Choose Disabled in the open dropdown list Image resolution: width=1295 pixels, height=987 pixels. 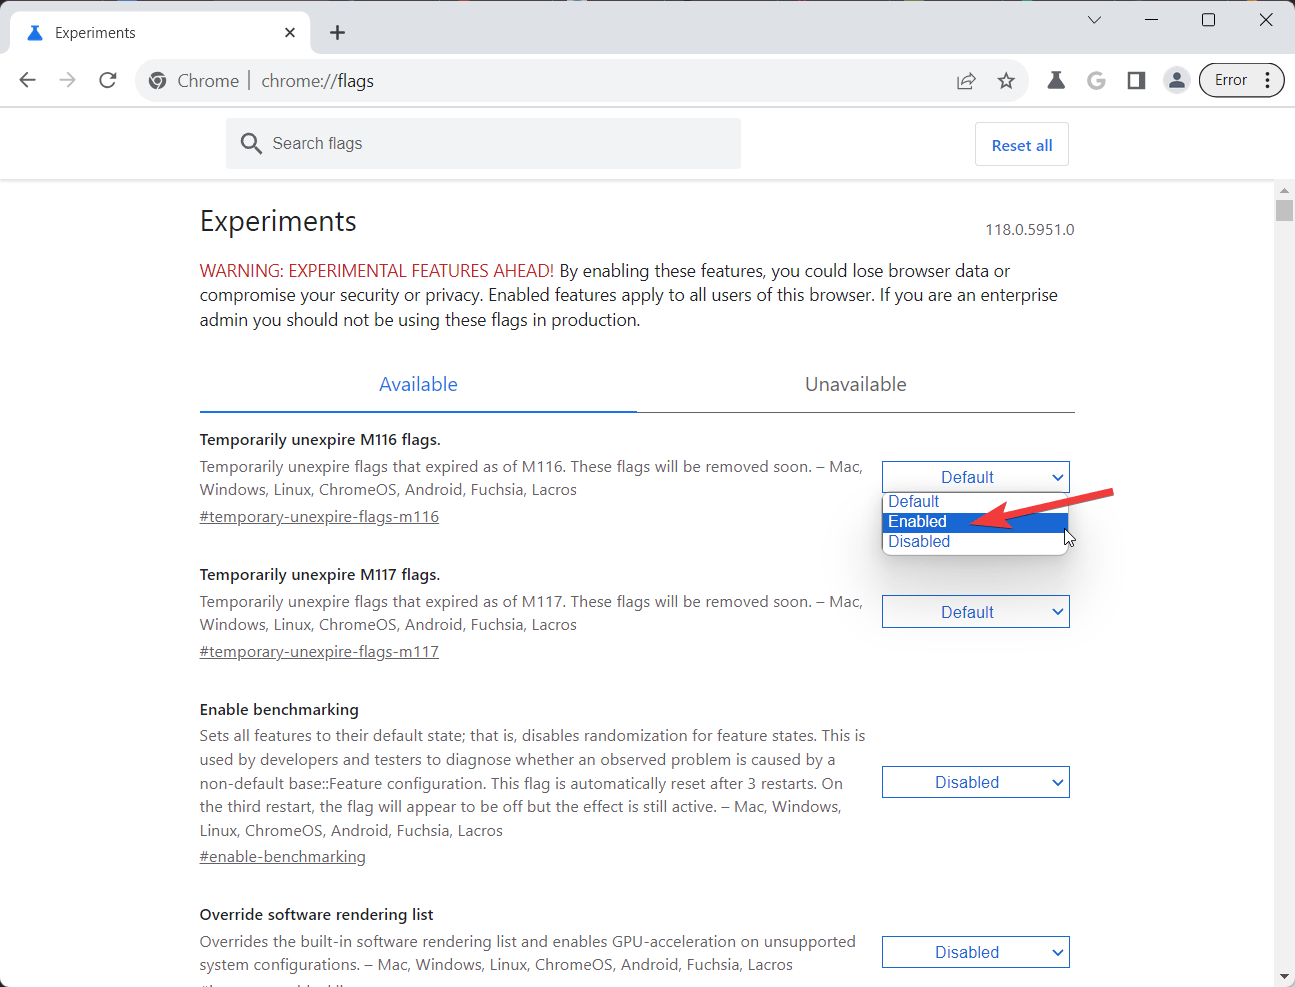tap(975, 542)
